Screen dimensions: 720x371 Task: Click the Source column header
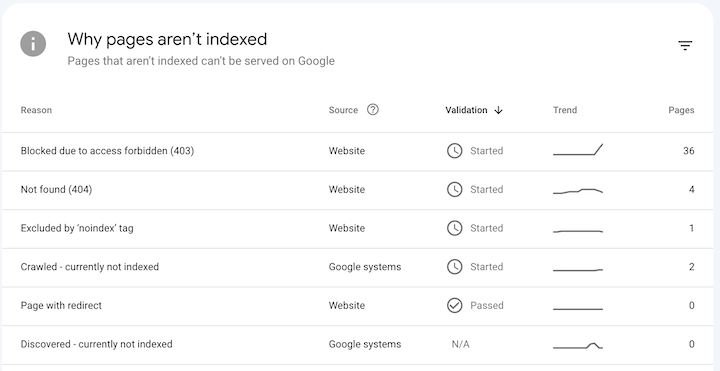[x=343, y=110]
